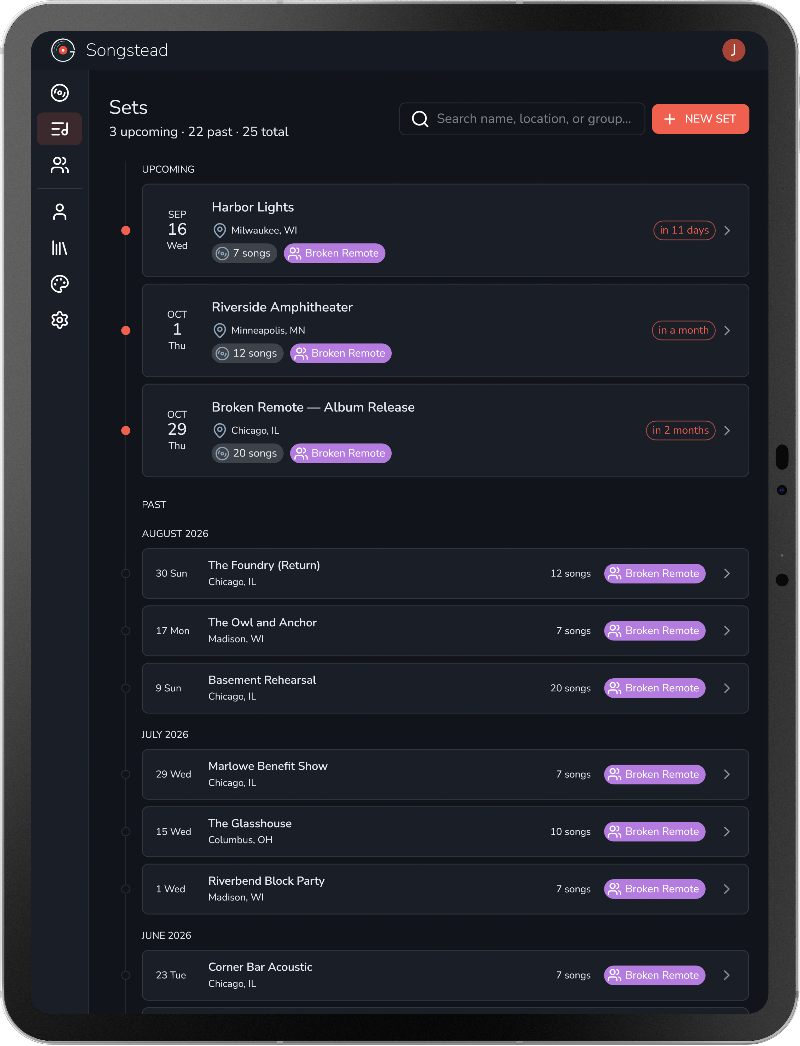Click the search magnifier icon
The height and width of the screenshot is (1046, 800).
[420, 119]
